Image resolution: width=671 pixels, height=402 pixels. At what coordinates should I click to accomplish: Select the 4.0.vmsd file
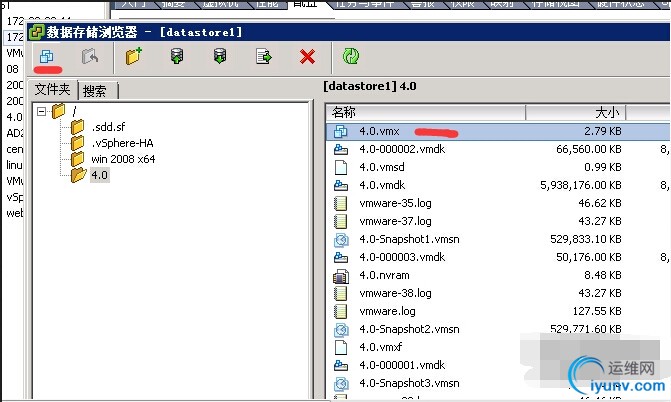pos(382,167)
